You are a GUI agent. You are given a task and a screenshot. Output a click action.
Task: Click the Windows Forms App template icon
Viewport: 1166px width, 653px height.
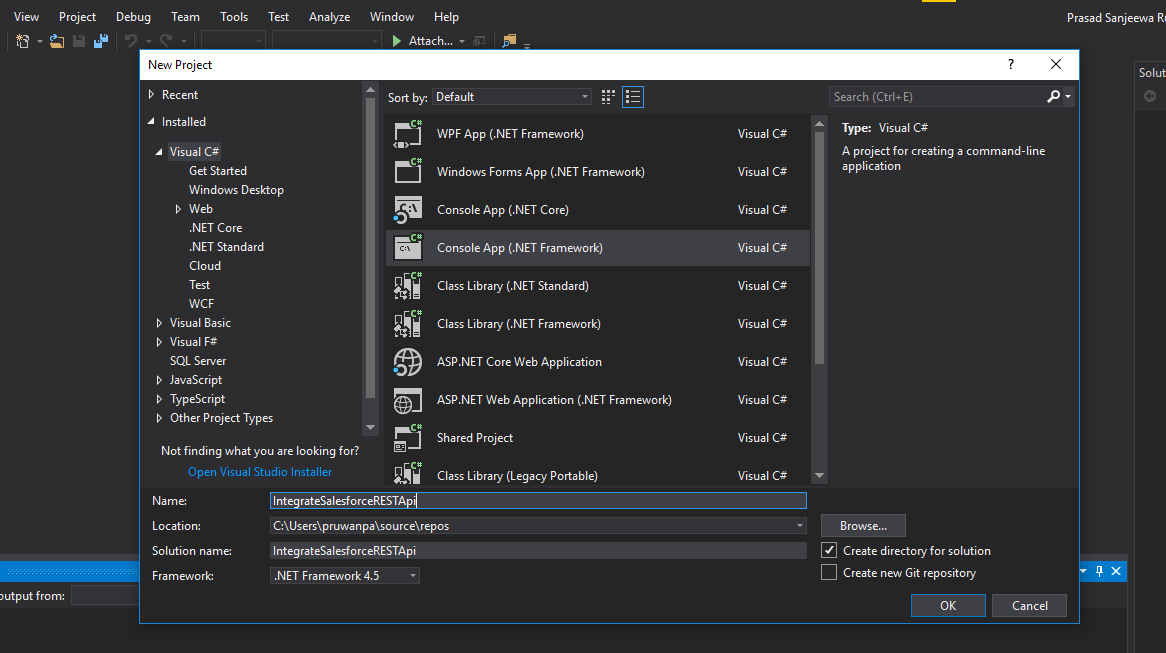tap(408, 172)
